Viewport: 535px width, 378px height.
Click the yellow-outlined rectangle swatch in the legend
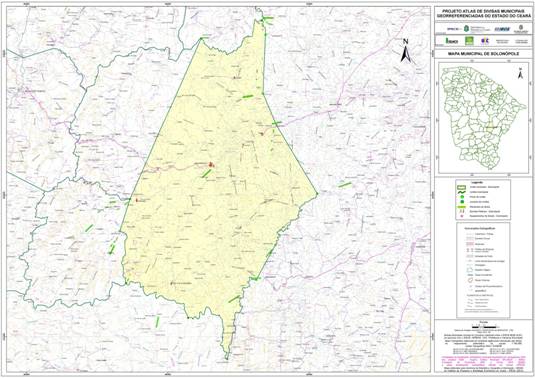pos(462,187)
